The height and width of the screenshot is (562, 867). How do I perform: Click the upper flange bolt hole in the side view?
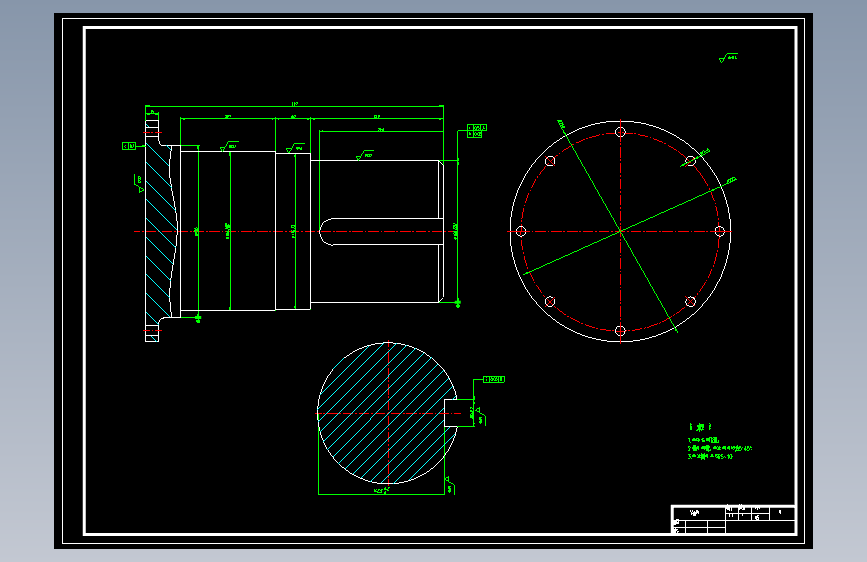152,133
